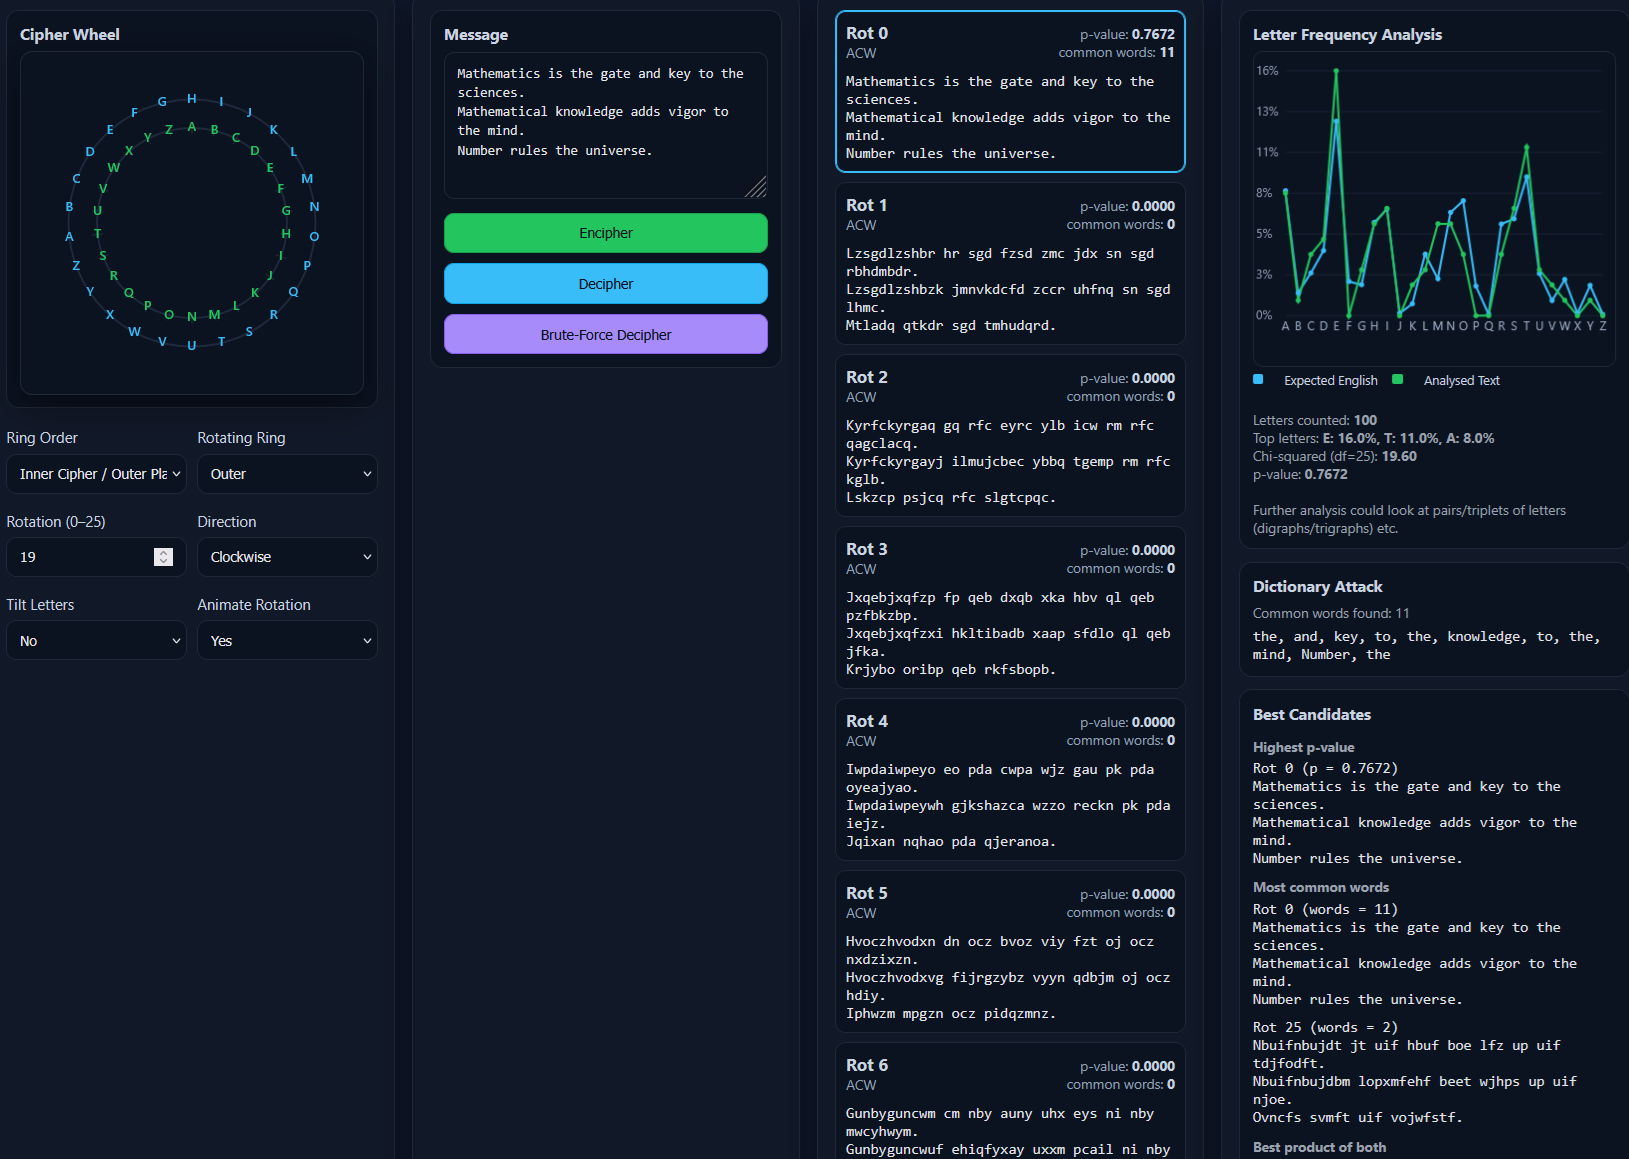Choose the Rot 3 result card
The height and width of the screenshot is (1159, 1629).
[x=1010, y=608]
